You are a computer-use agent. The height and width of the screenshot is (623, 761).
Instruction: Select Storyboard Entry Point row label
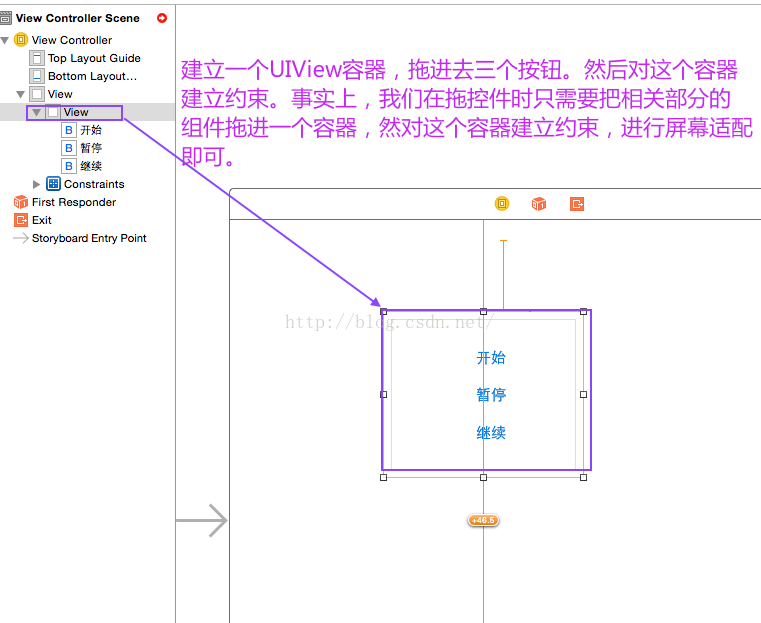coord(89,238)
